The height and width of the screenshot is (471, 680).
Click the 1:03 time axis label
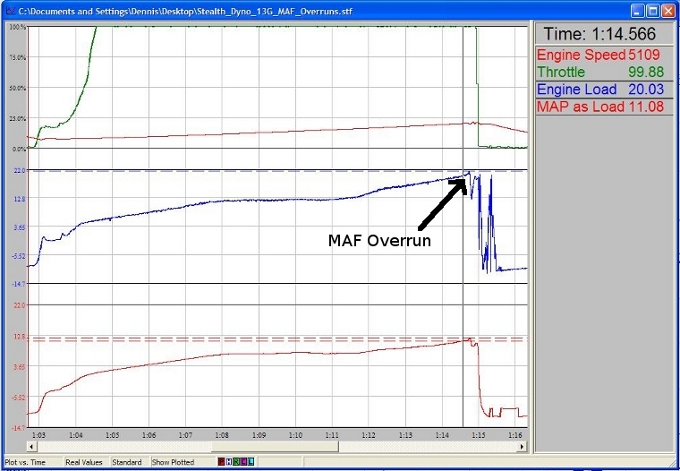pyautogui.click(x=39, y=435)
